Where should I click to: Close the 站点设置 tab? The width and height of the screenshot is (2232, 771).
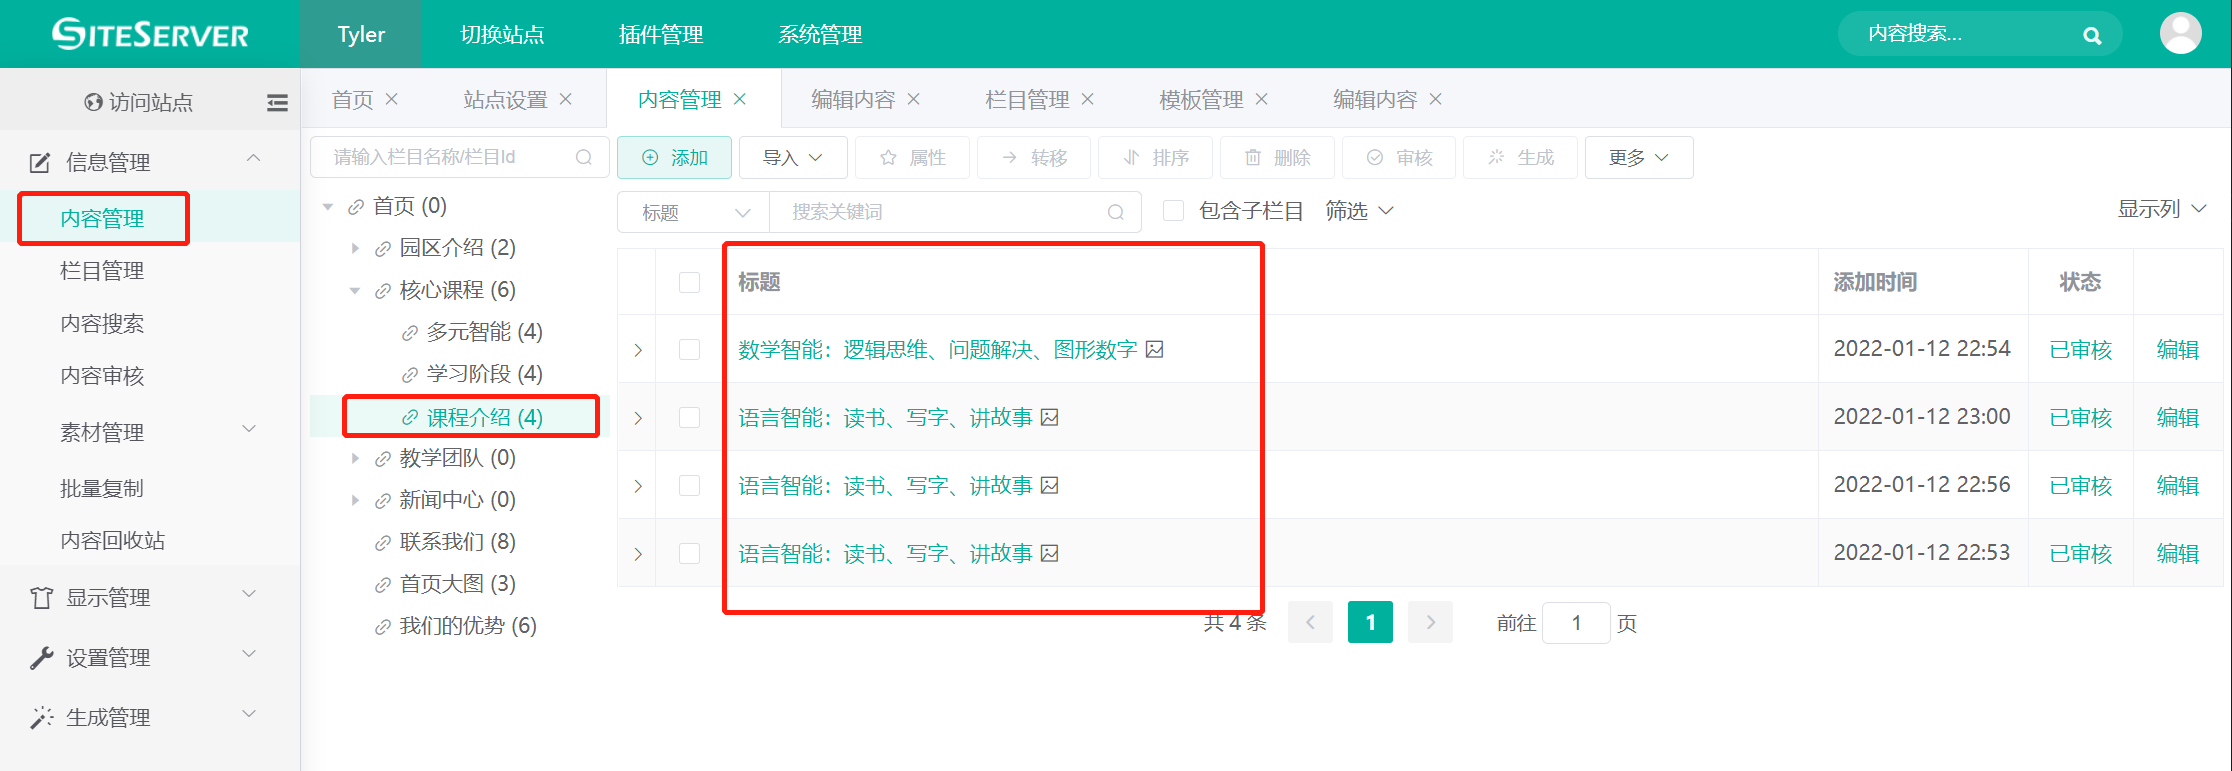pos(566,99)
